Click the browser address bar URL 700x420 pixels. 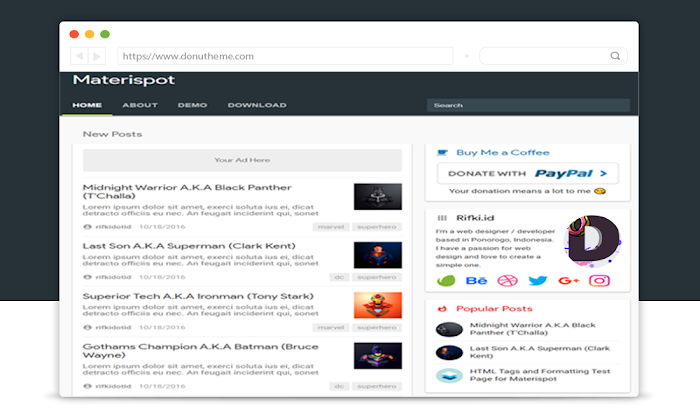coord(285,56)
